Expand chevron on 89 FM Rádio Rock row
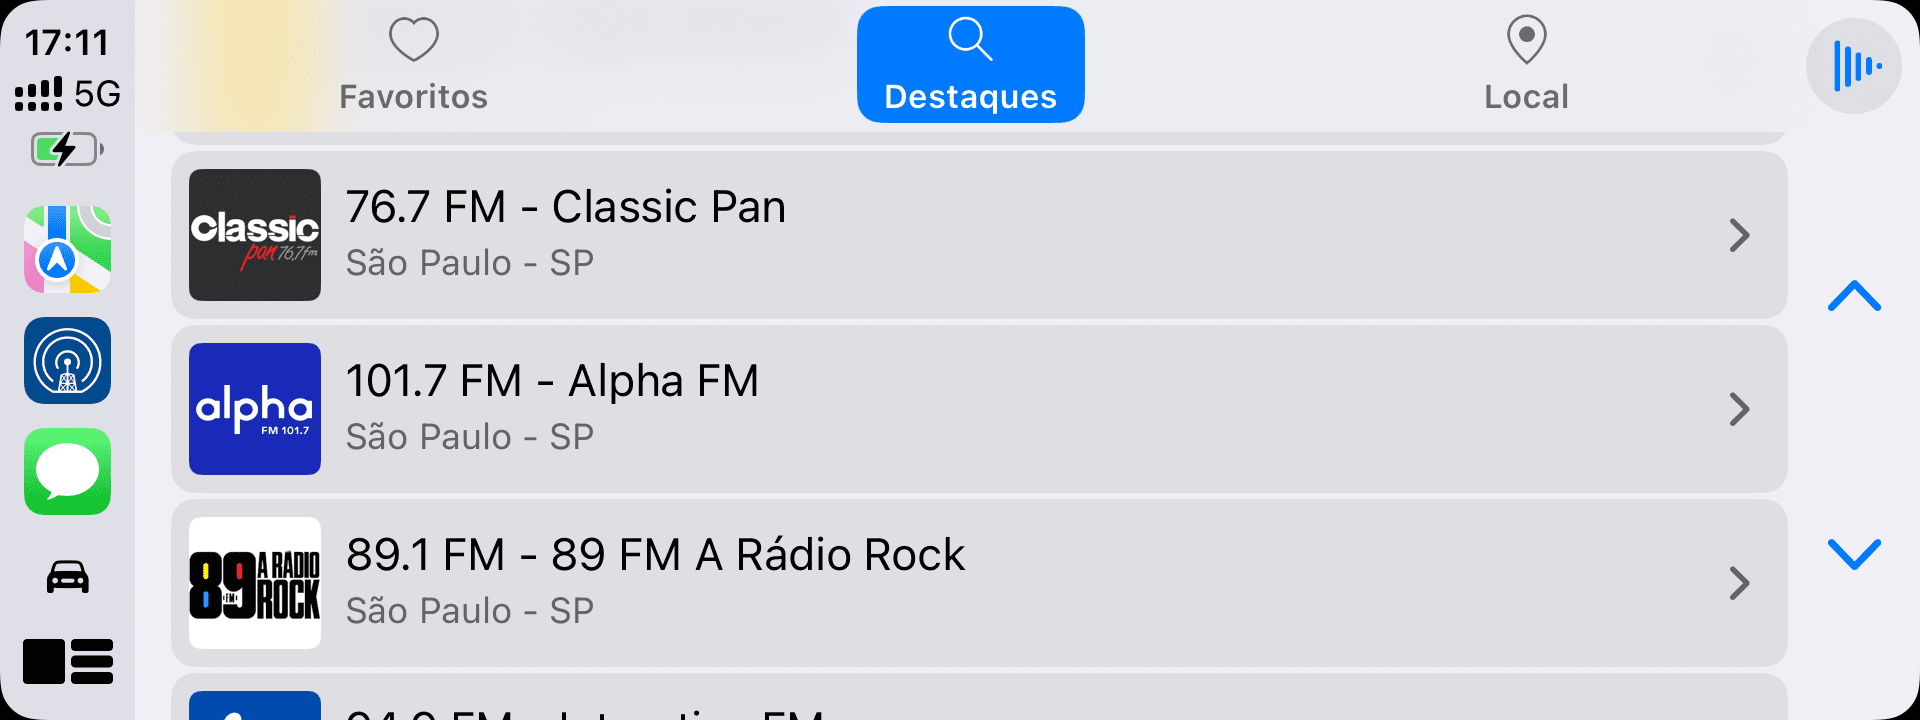Screen dimensions: 1920x720 [1739, 583]
